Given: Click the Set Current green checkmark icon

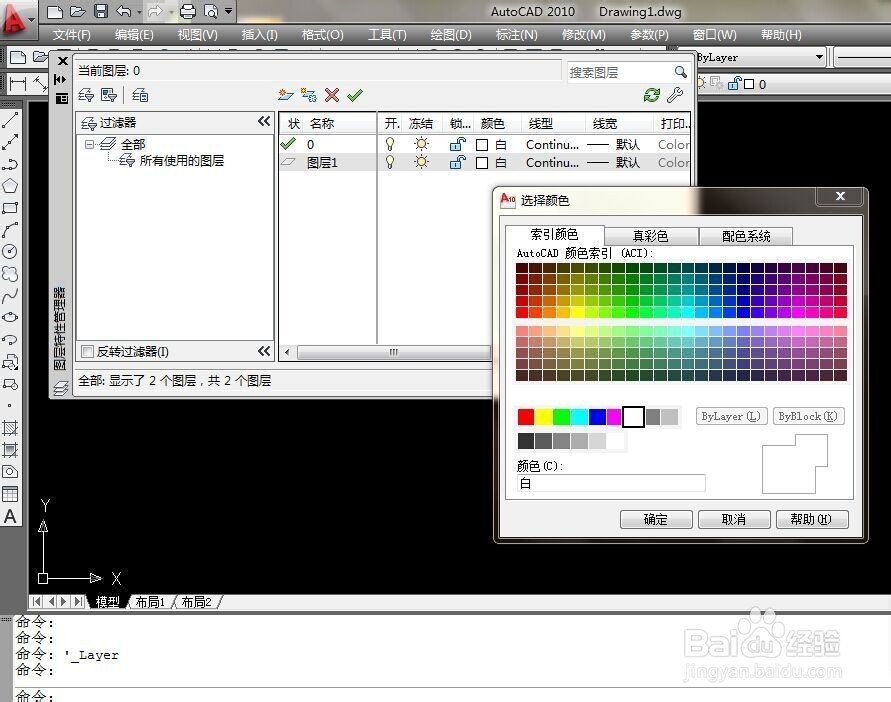Looking at the screenshot, I should pyautogui.click(x=355, y=95).
